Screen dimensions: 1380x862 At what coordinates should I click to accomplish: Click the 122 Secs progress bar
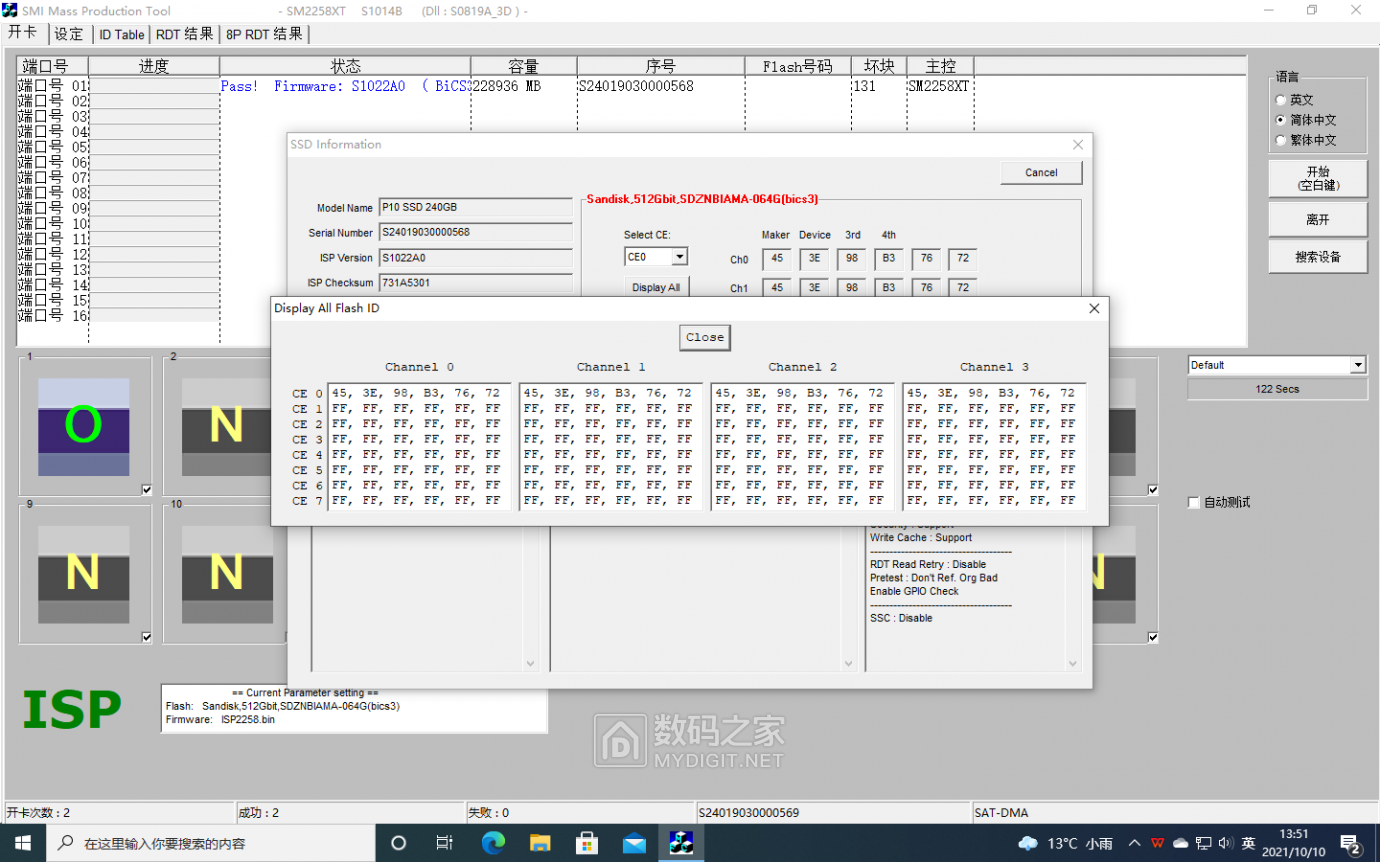1277,388
